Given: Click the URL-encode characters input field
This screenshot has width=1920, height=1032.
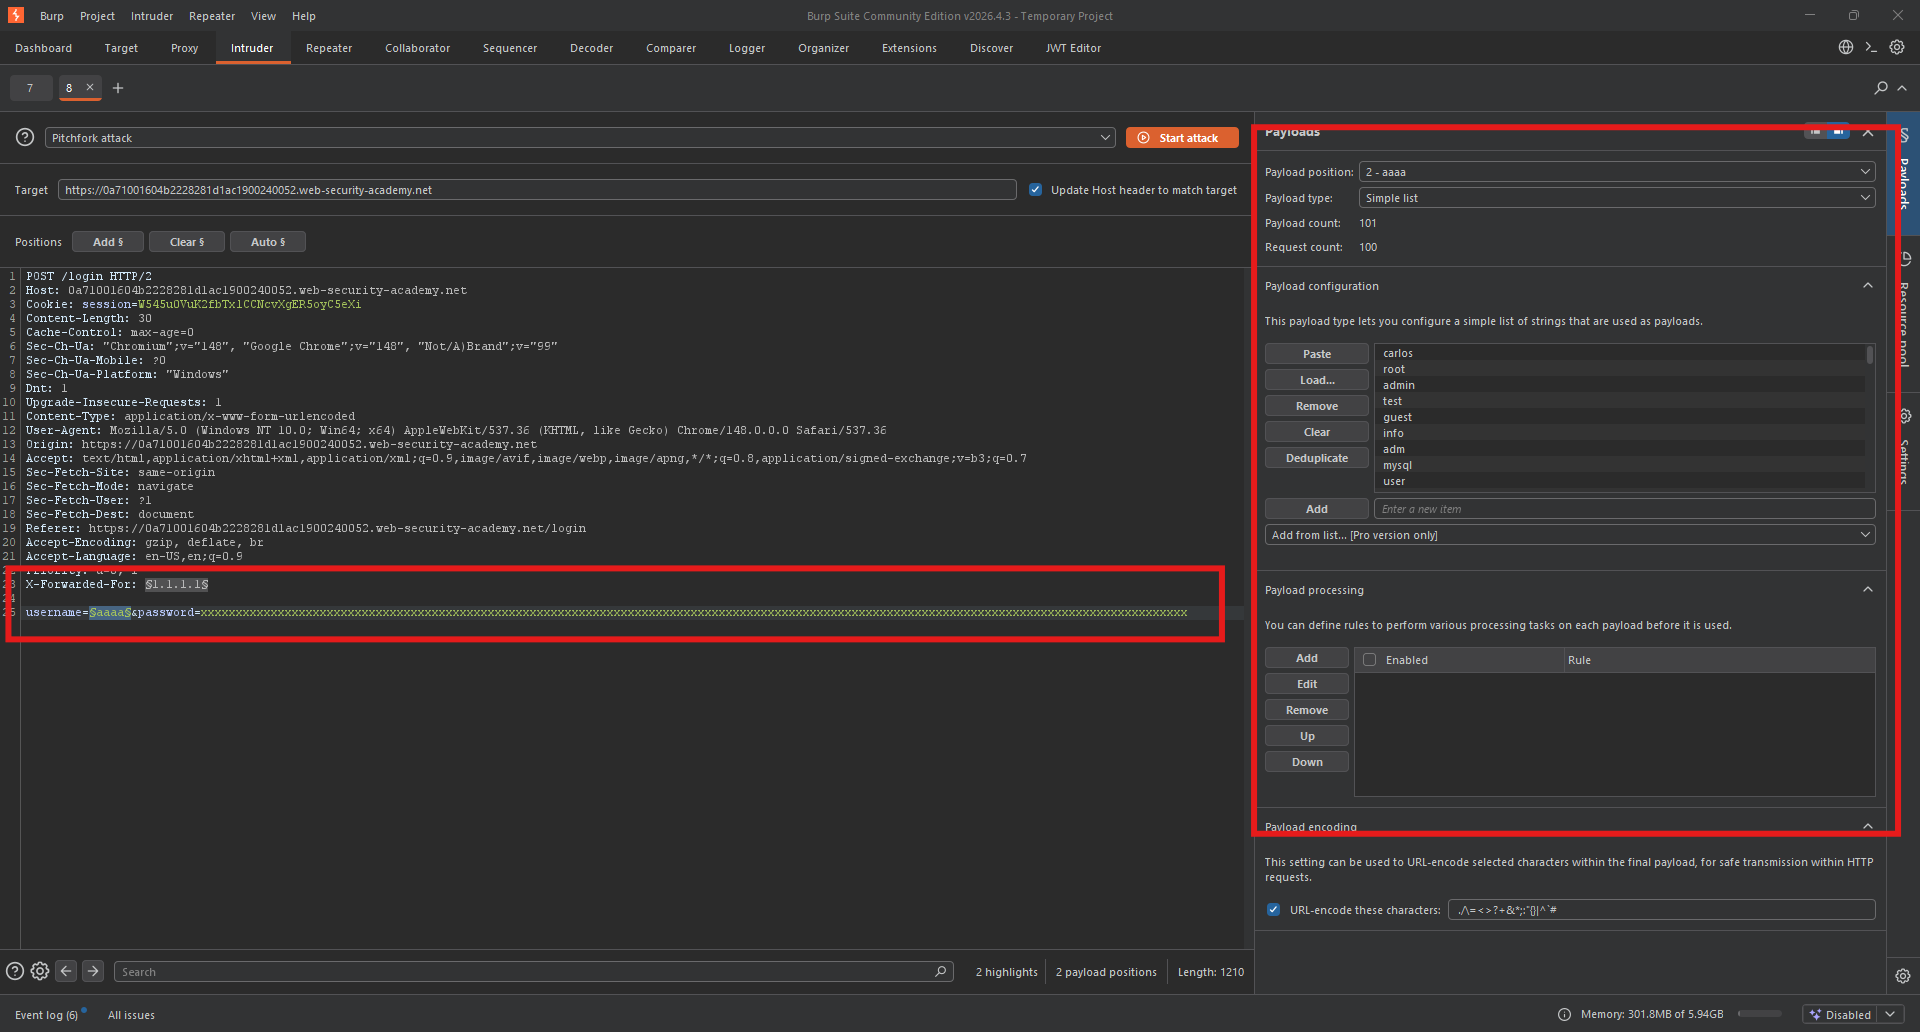Looking at the screenshot, I should pyautogui.click(x=1662, y=910).
